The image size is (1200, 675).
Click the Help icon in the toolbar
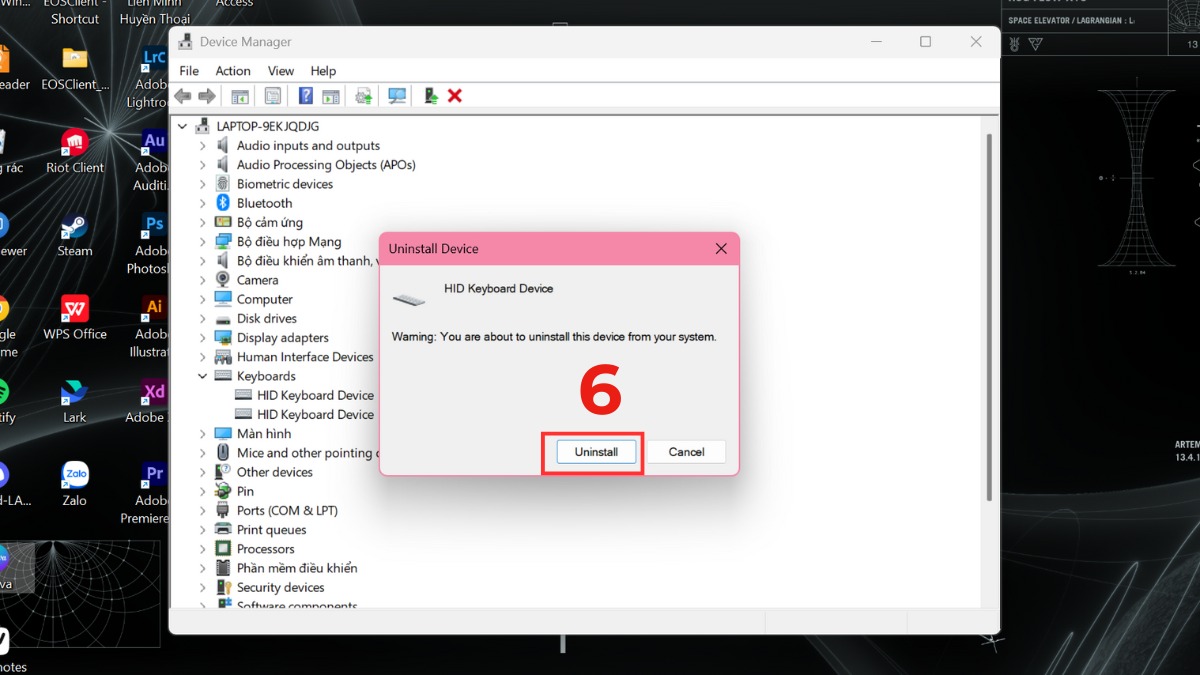(305, 95)
